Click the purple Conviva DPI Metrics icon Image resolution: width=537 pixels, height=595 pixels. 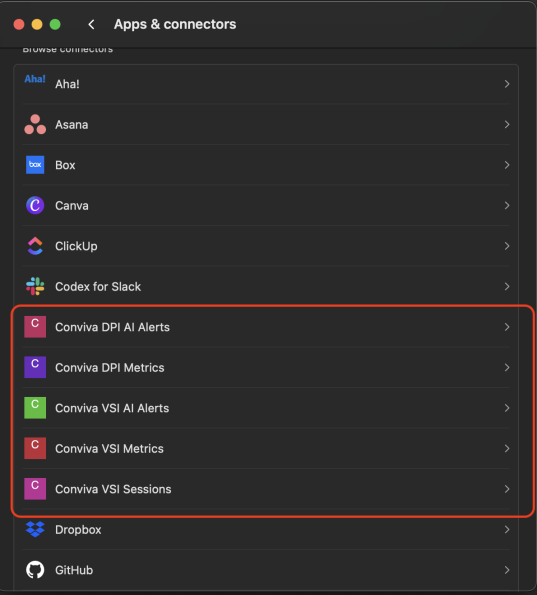tap(35, 367)
